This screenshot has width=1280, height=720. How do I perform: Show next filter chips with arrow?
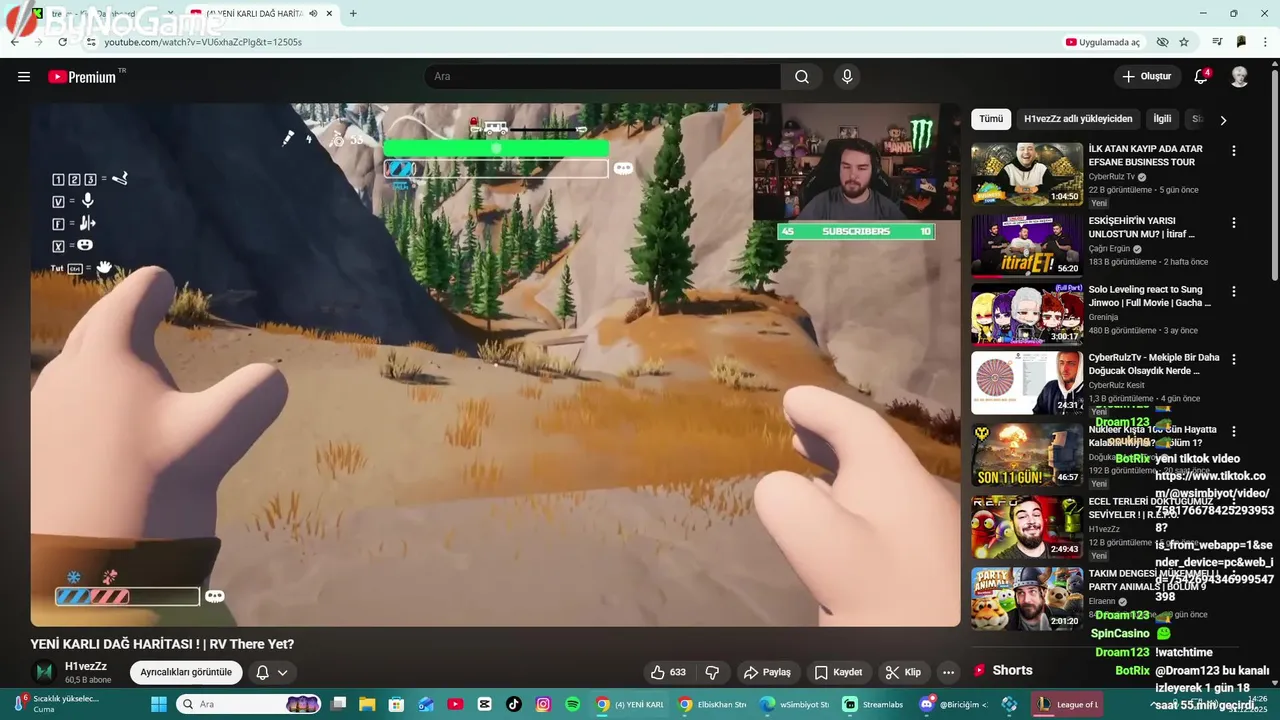[1223, 120]
